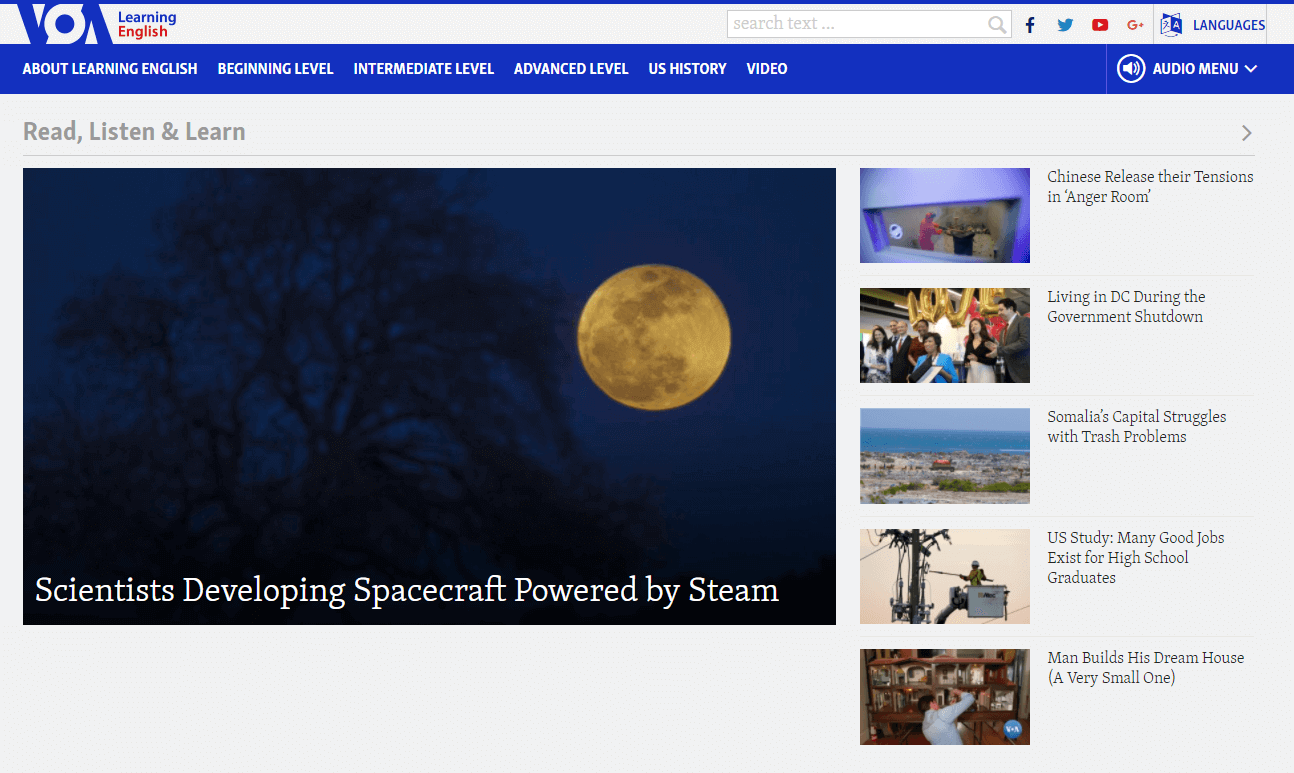Open the Chinese 'Anger Room' article link
1294x773 pixels.
click(1149, 187)
